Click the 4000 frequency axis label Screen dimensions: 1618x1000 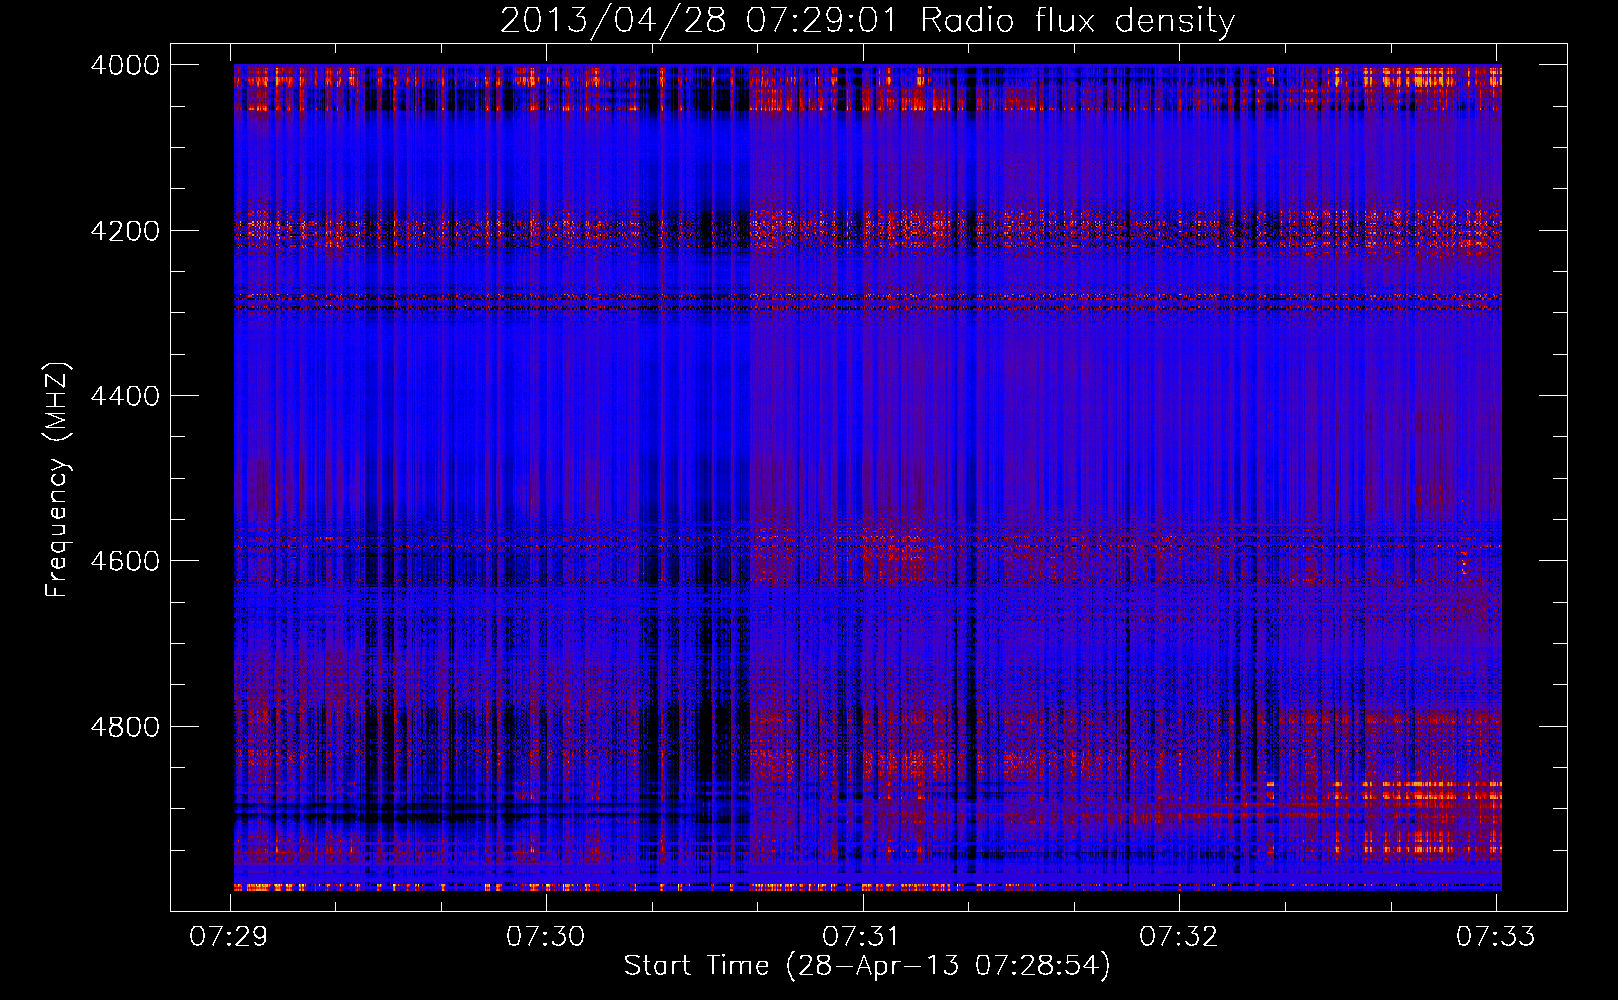tap(125, 65)
